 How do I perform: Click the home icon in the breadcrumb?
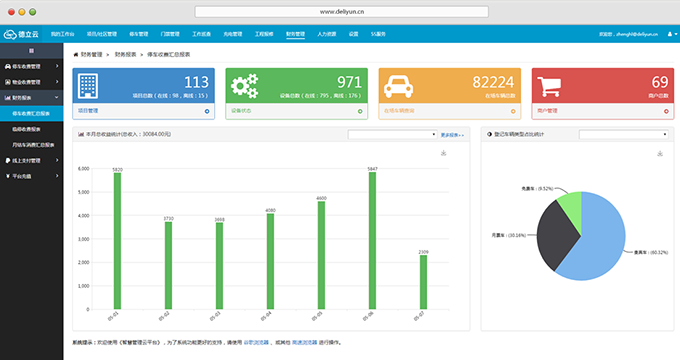[x=76, y=55]
